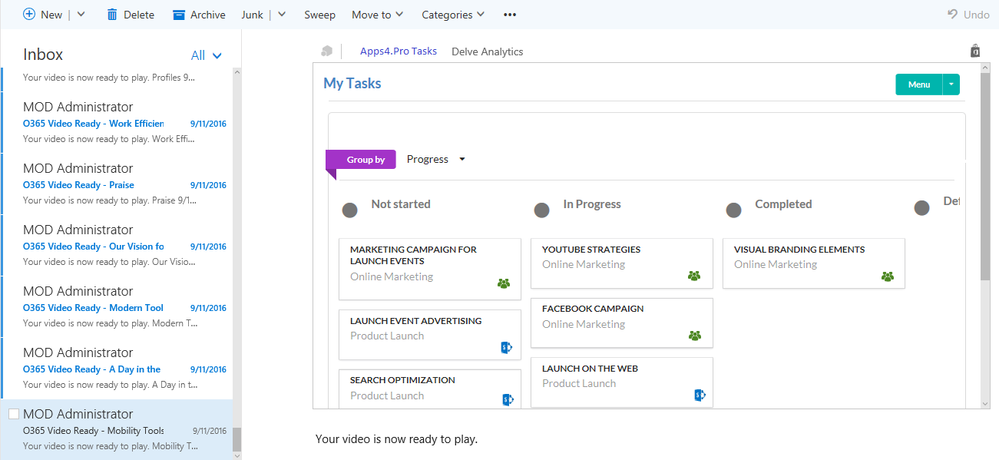
Task: Click the Archive box icon
Action: click(179, 15)
